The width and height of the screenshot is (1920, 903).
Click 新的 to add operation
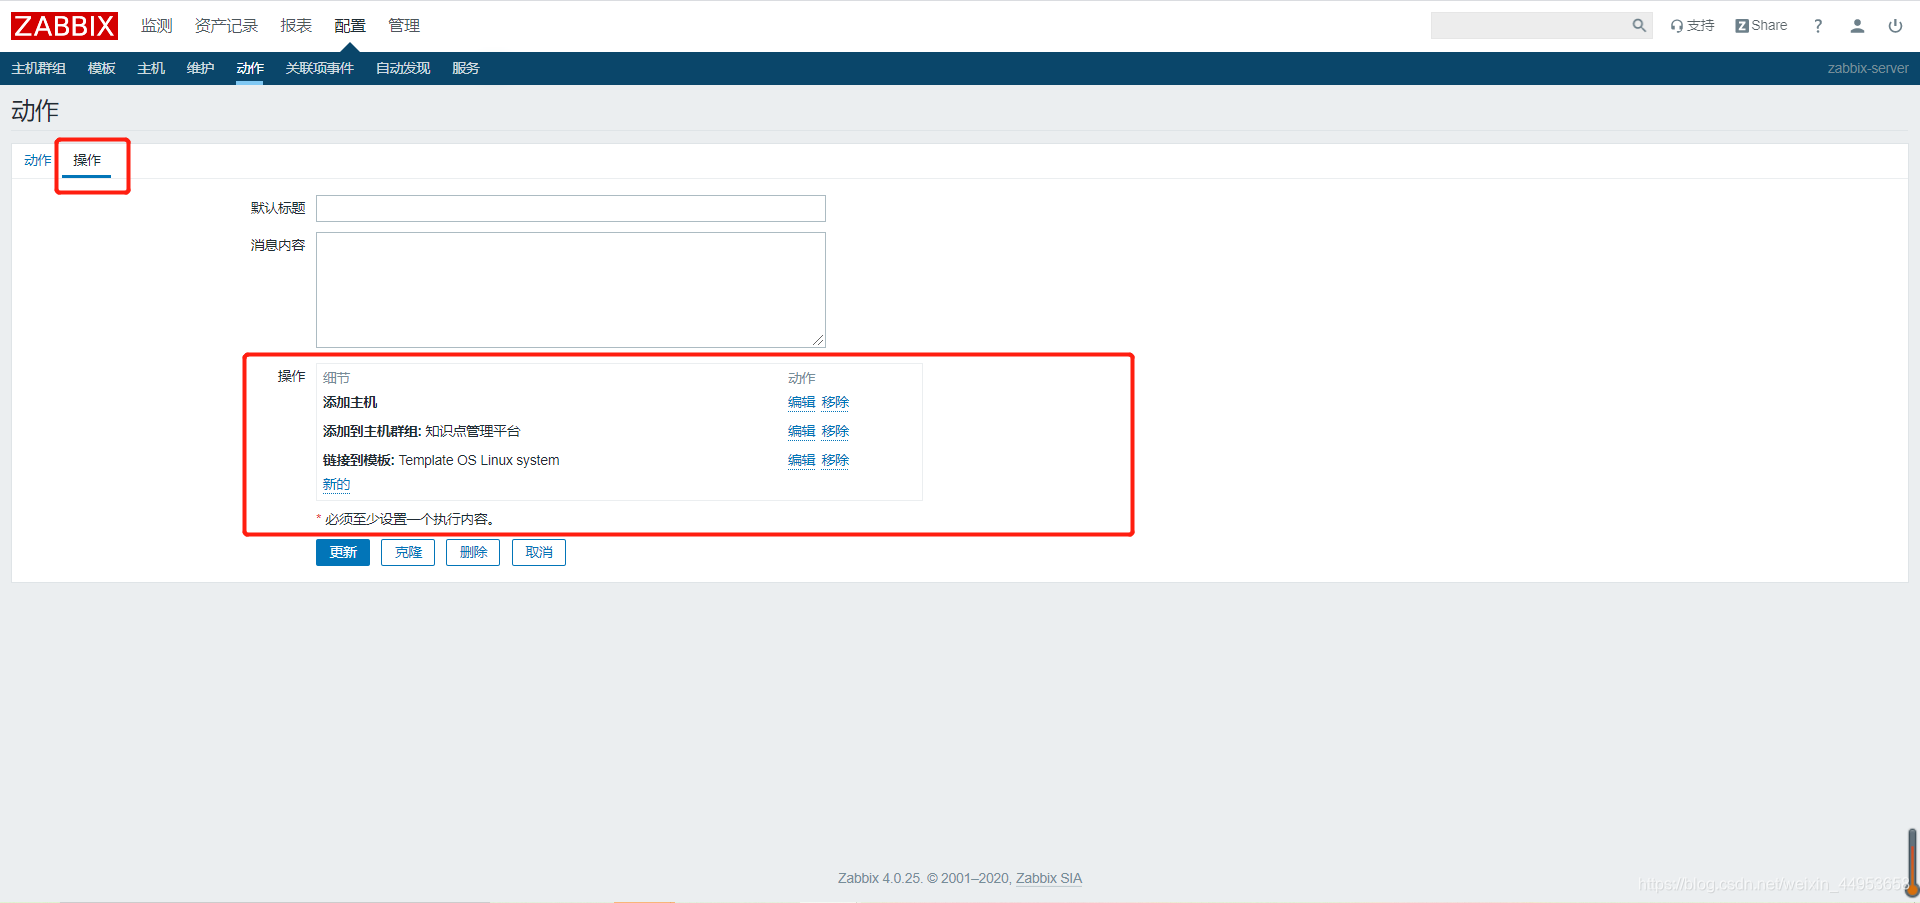pyautogui.click(x=336, y=484)
